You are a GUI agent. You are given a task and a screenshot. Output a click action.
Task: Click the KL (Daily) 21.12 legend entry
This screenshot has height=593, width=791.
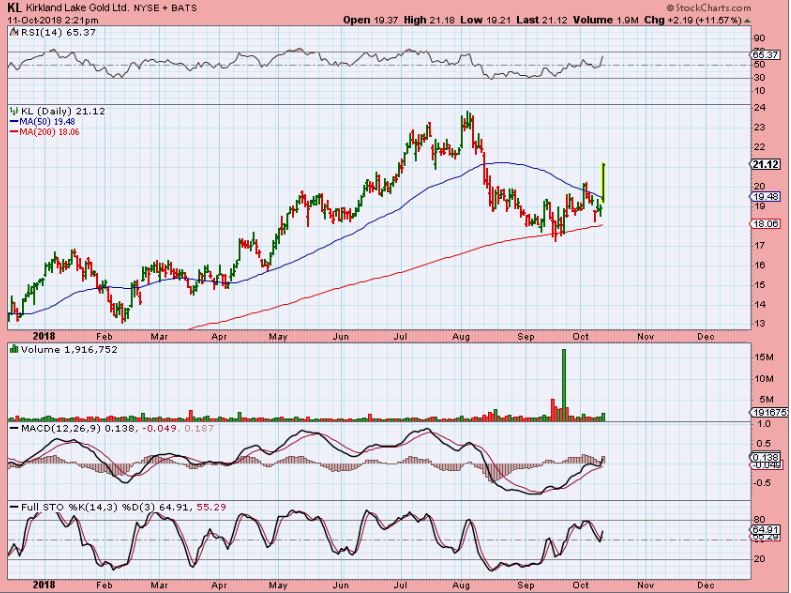tap(63, 111)
